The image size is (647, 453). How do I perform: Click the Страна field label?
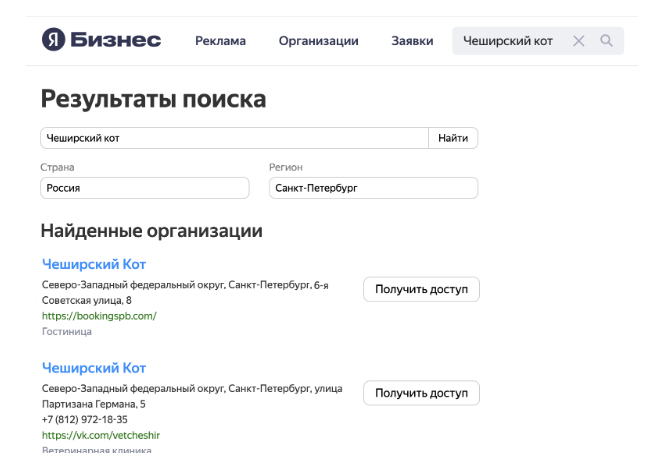coord(57,167)
